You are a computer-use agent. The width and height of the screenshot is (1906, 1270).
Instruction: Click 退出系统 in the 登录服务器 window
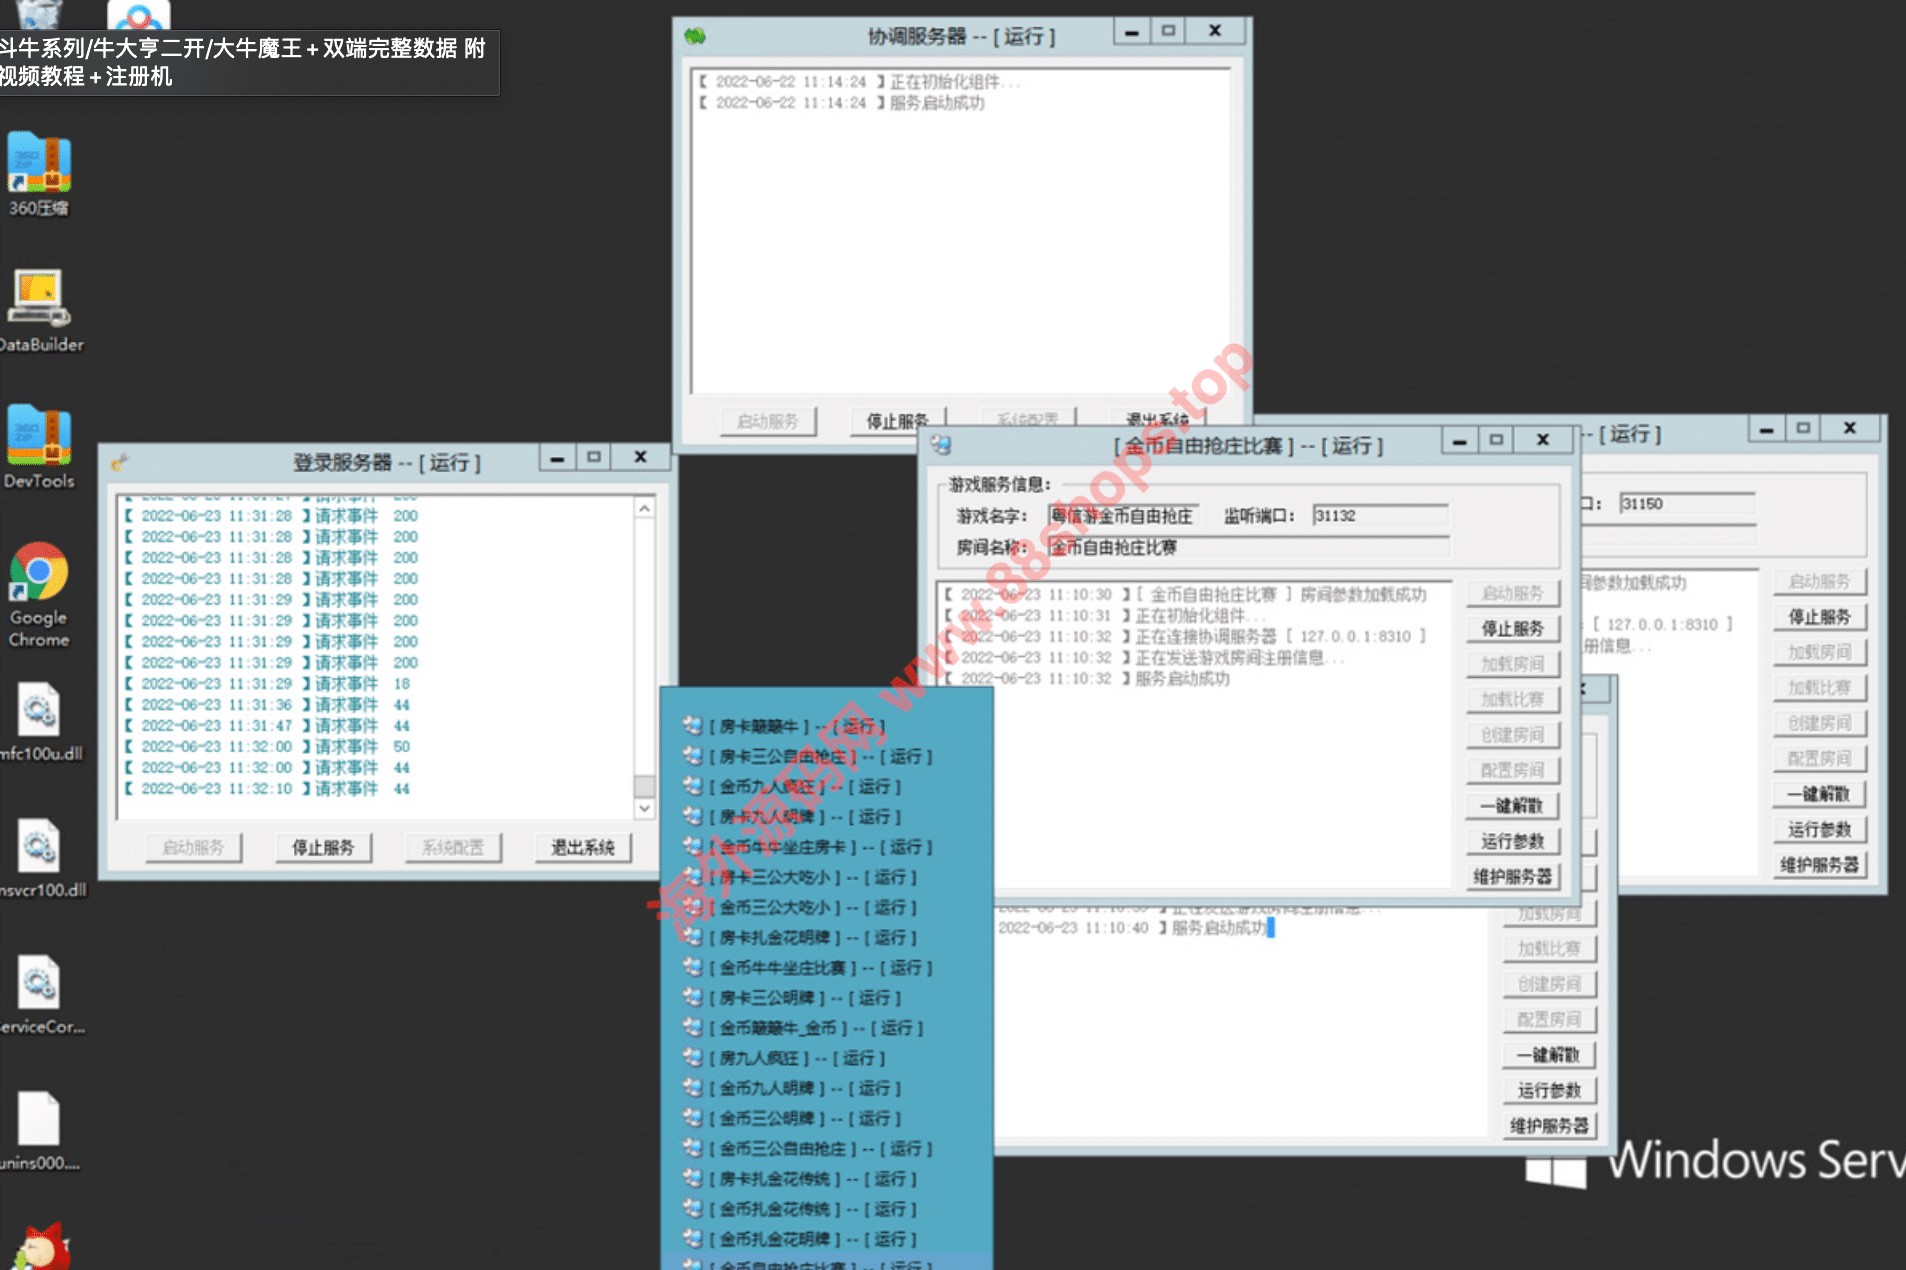[583, 848]
